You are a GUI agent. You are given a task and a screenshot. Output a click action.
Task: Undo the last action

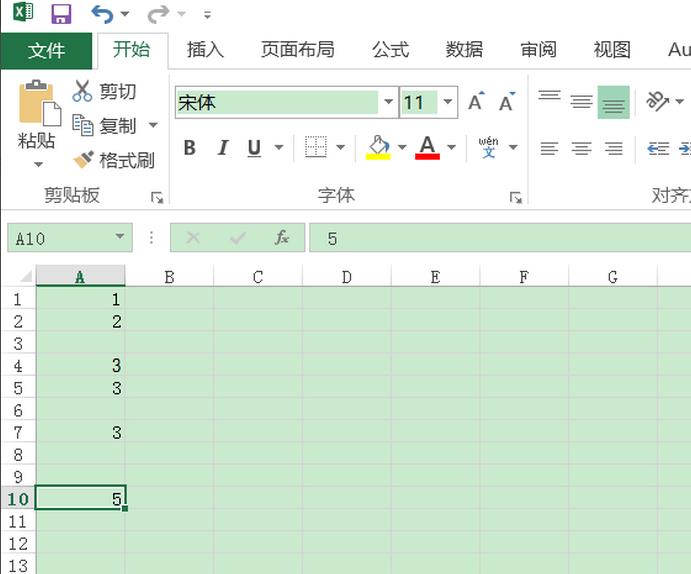pos(102,14)
